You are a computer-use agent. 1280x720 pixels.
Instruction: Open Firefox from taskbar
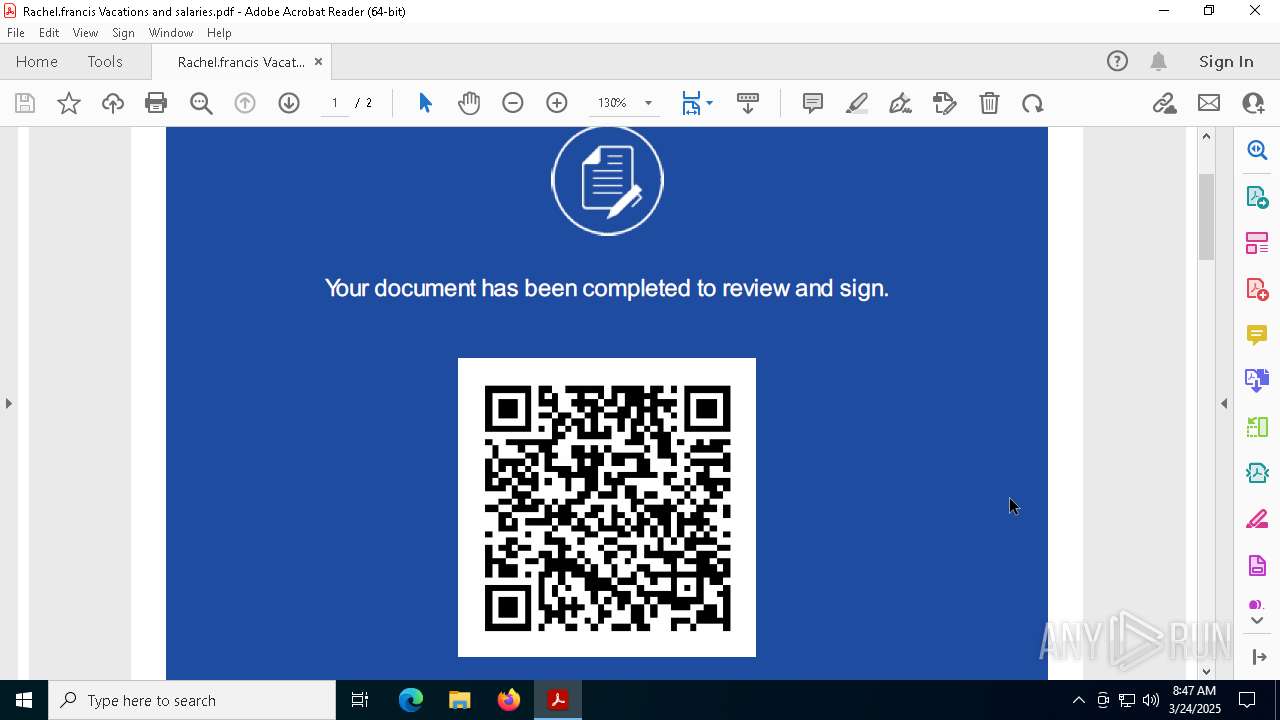509,700
